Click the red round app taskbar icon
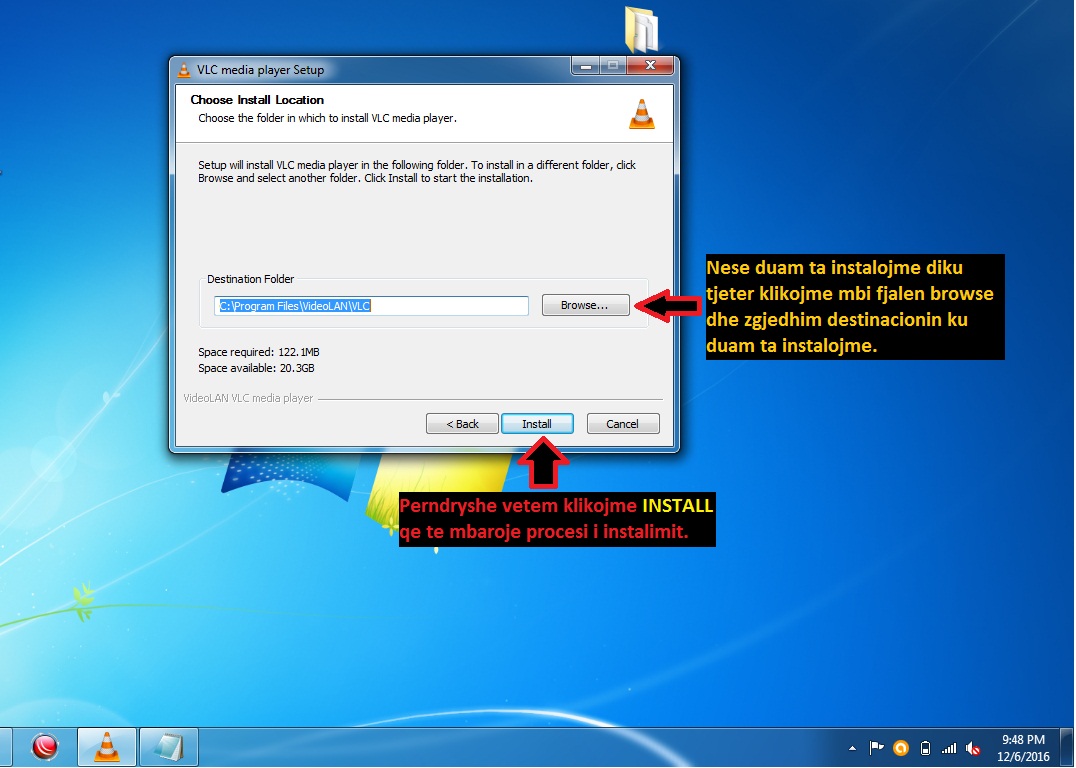The height and width of the screenshot is (768, 1076). (x=45, y=747)
